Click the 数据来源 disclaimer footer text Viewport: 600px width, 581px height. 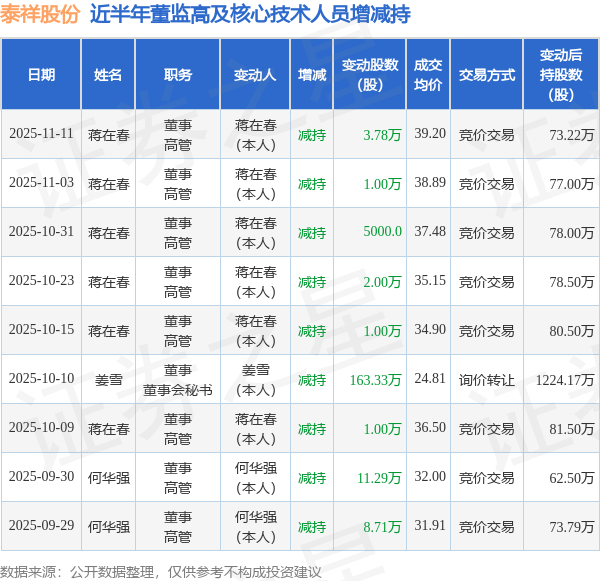pyautogui.click(x=161, y=572)
